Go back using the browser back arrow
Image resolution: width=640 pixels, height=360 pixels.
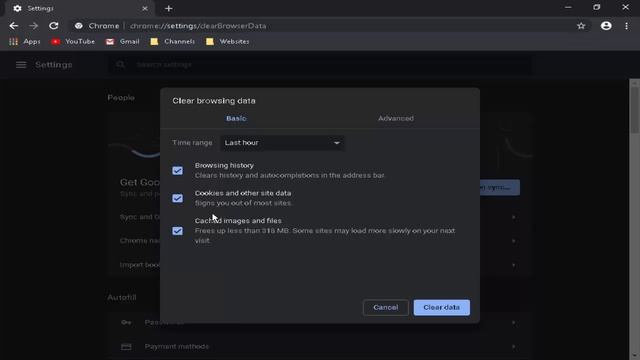click(13, 26)
